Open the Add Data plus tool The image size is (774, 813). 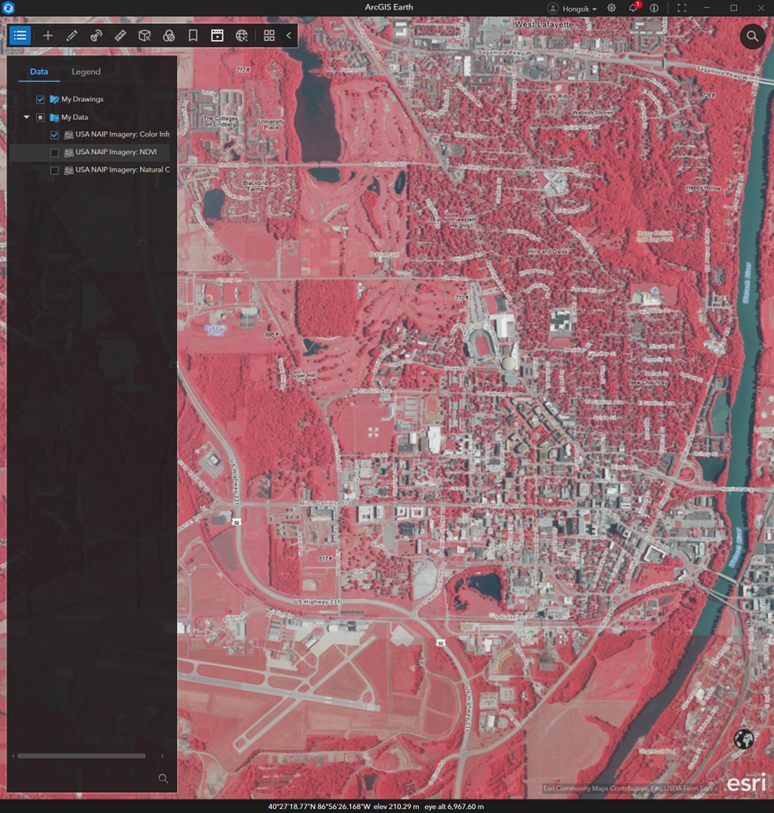[x=48, y=36]
